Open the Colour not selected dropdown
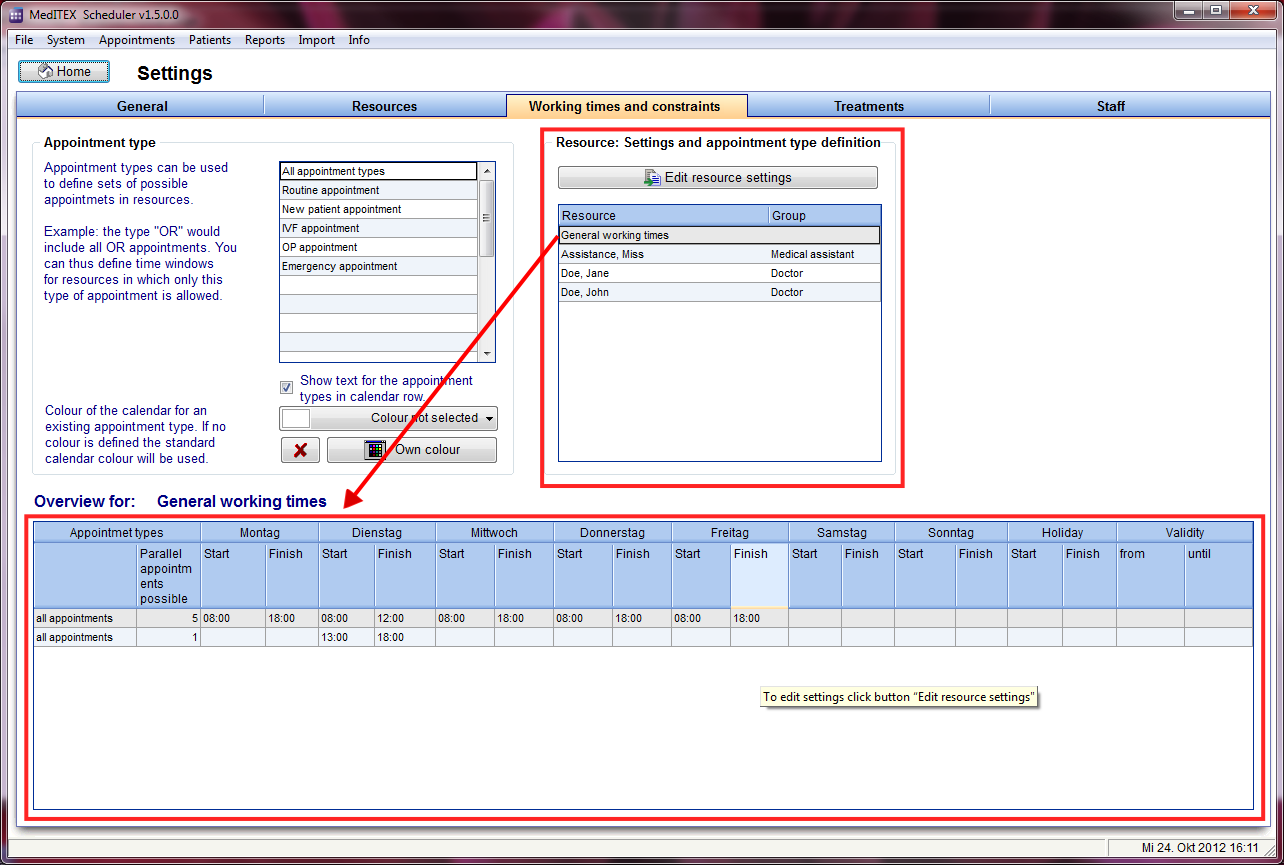Viewport: 1284px width, 865px height. pos(388,418)
